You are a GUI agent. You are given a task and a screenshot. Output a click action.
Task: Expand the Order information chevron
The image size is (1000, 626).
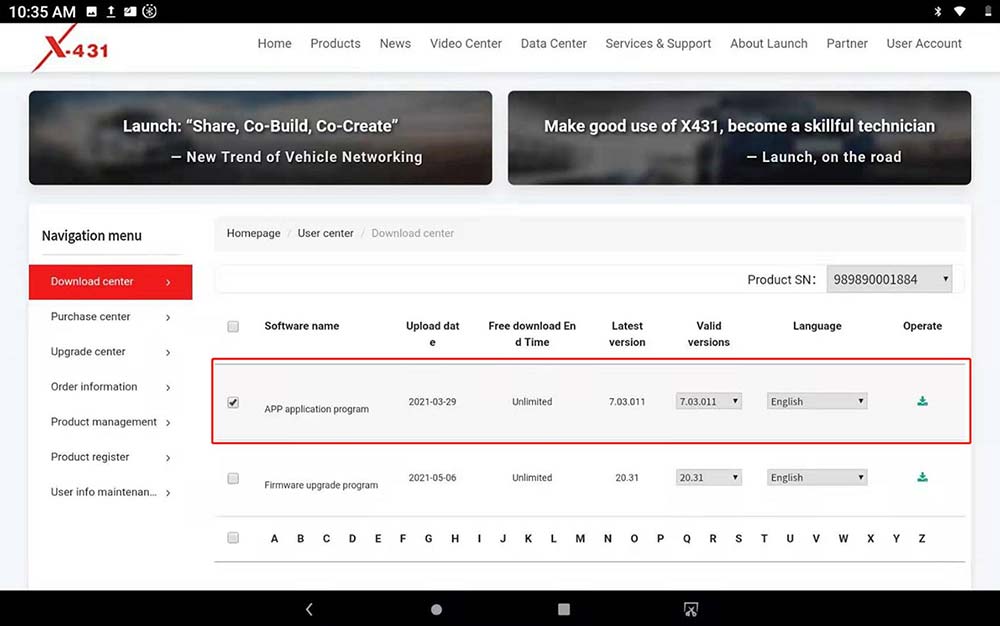click(168, 388)
